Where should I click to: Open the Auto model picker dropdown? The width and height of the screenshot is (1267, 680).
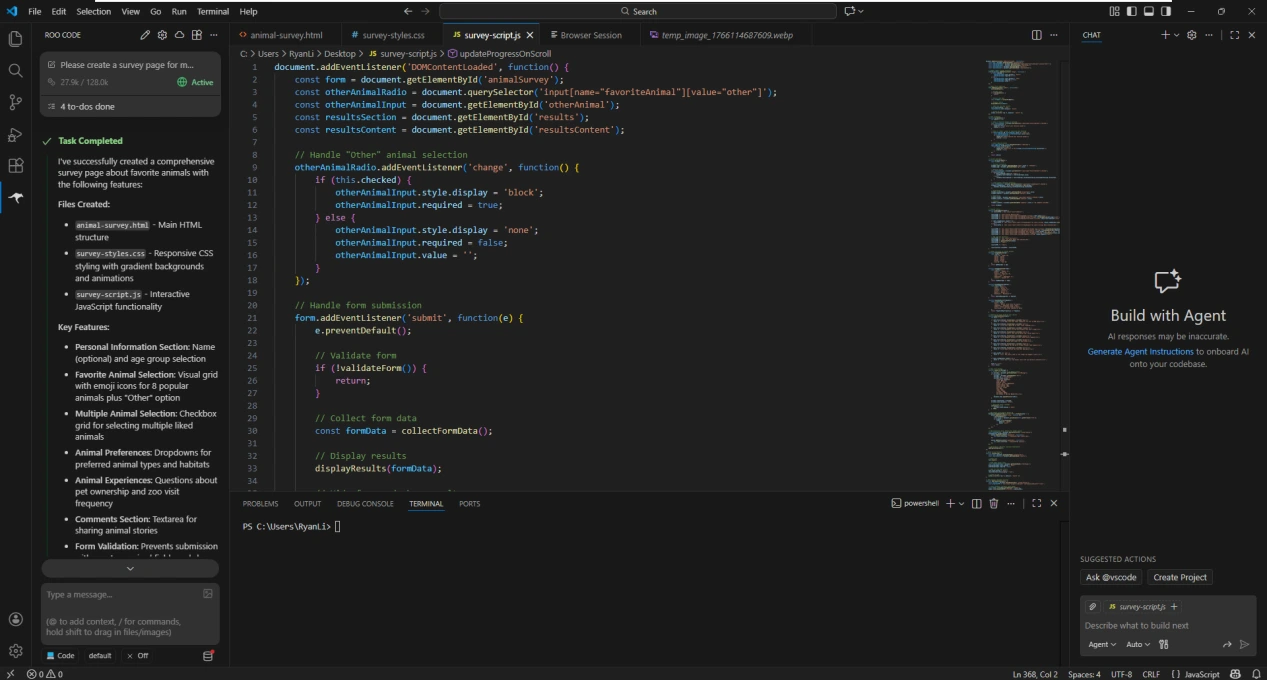click(x=1137, y=644)
